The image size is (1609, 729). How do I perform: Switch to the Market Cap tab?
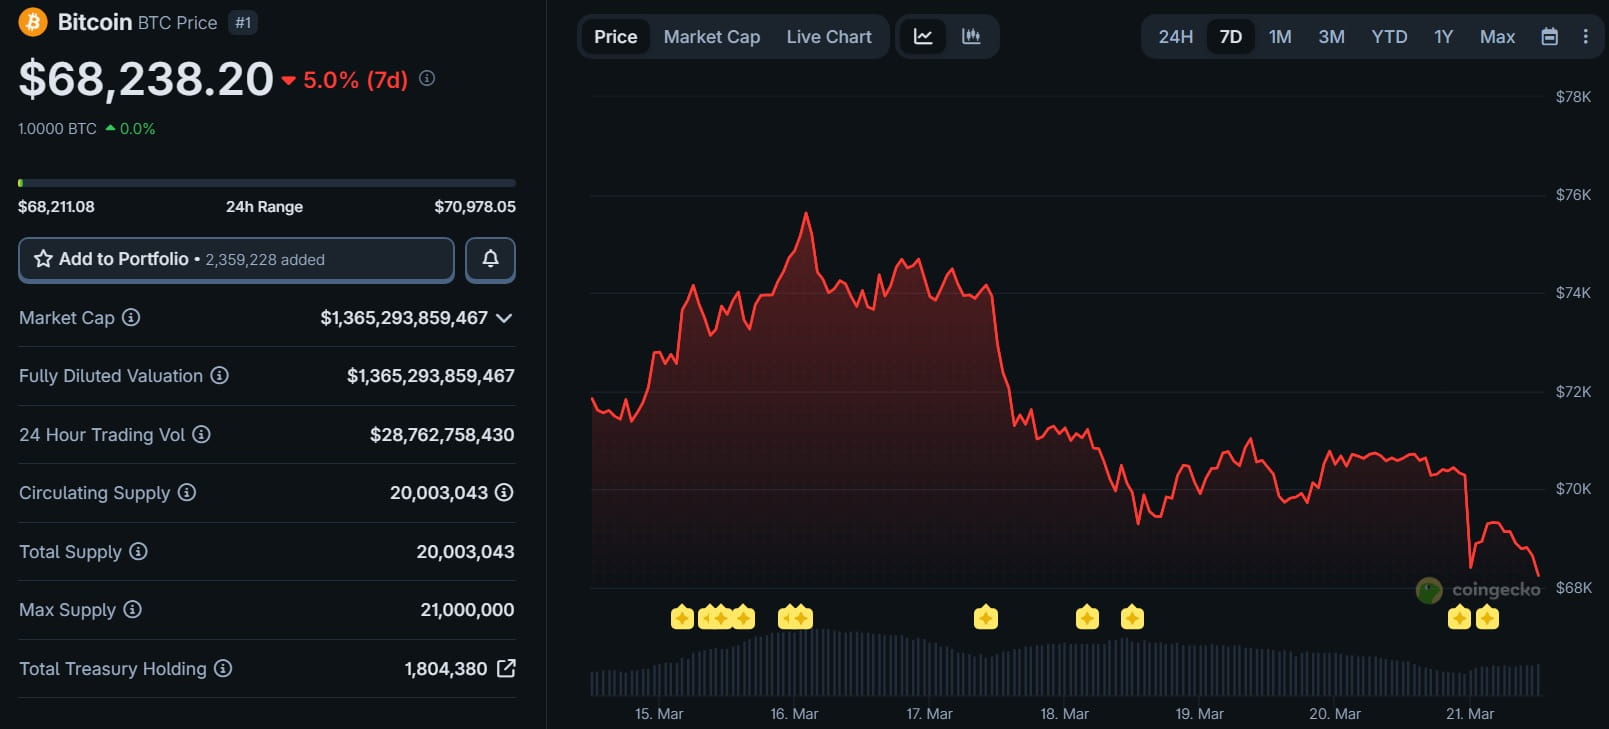(x=711, y=37)
